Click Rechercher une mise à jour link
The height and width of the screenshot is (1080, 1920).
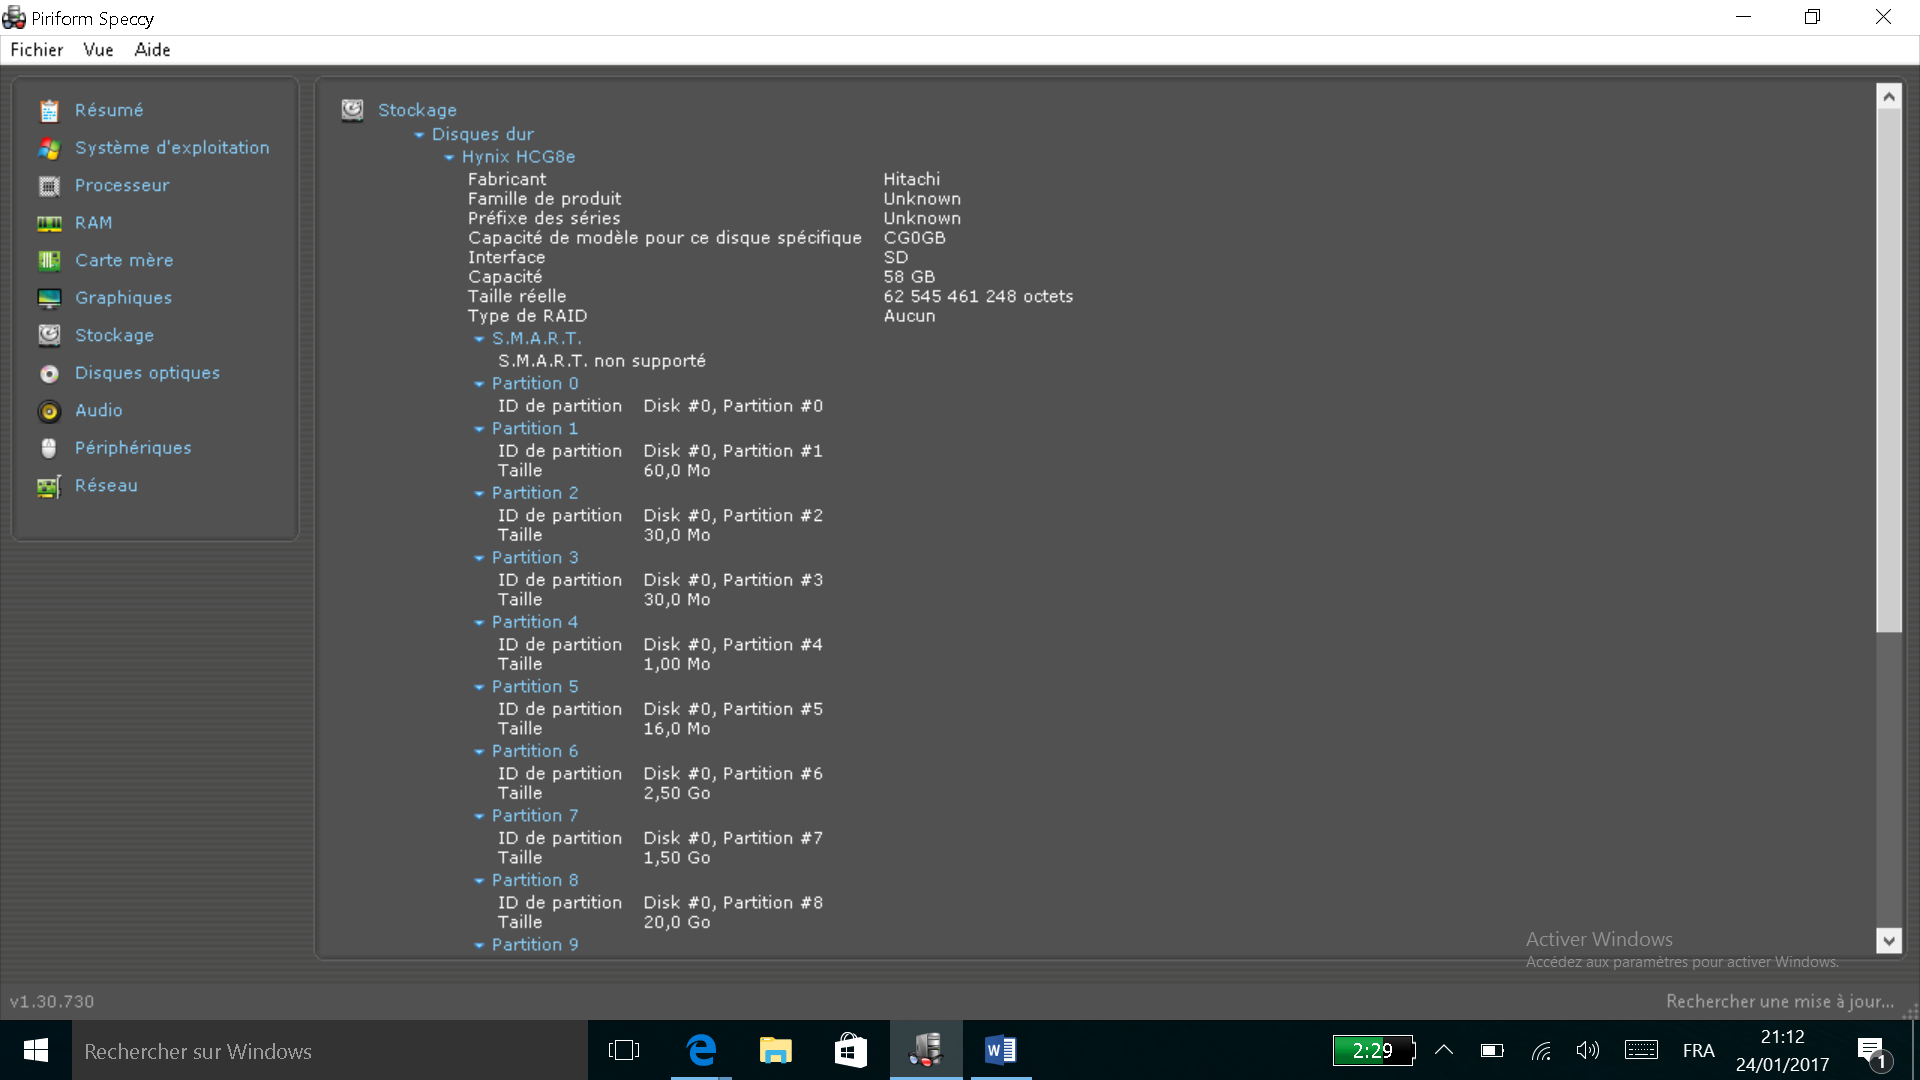[1779, 1001]
